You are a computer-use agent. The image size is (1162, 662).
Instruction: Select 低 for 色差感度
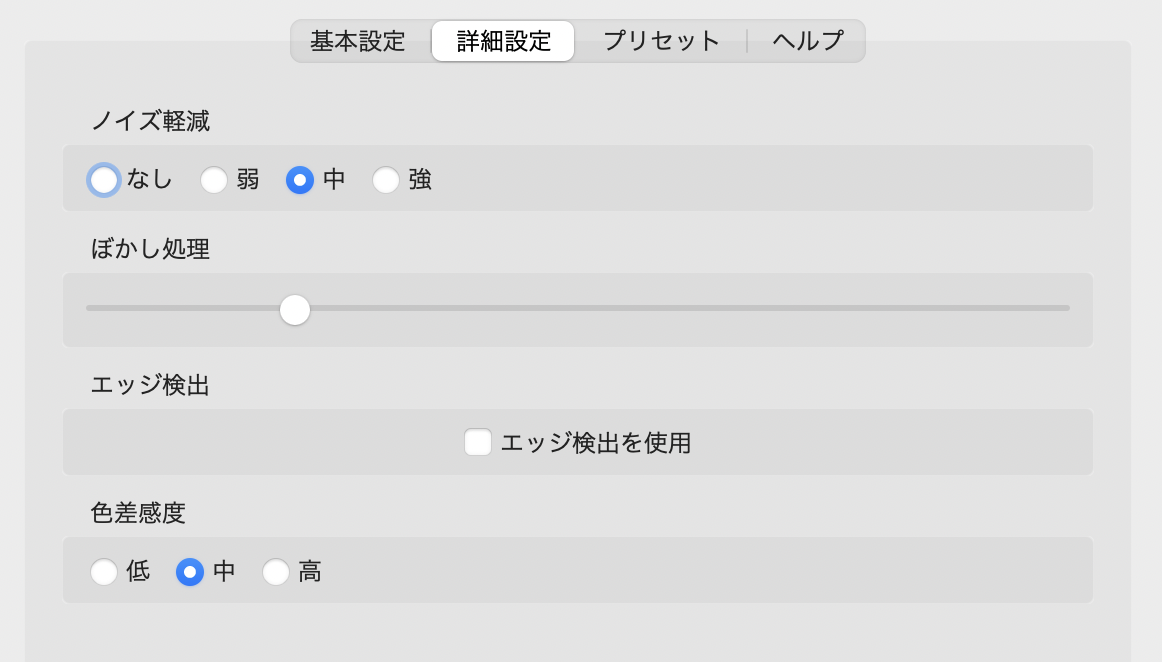[x=104, y=571]
